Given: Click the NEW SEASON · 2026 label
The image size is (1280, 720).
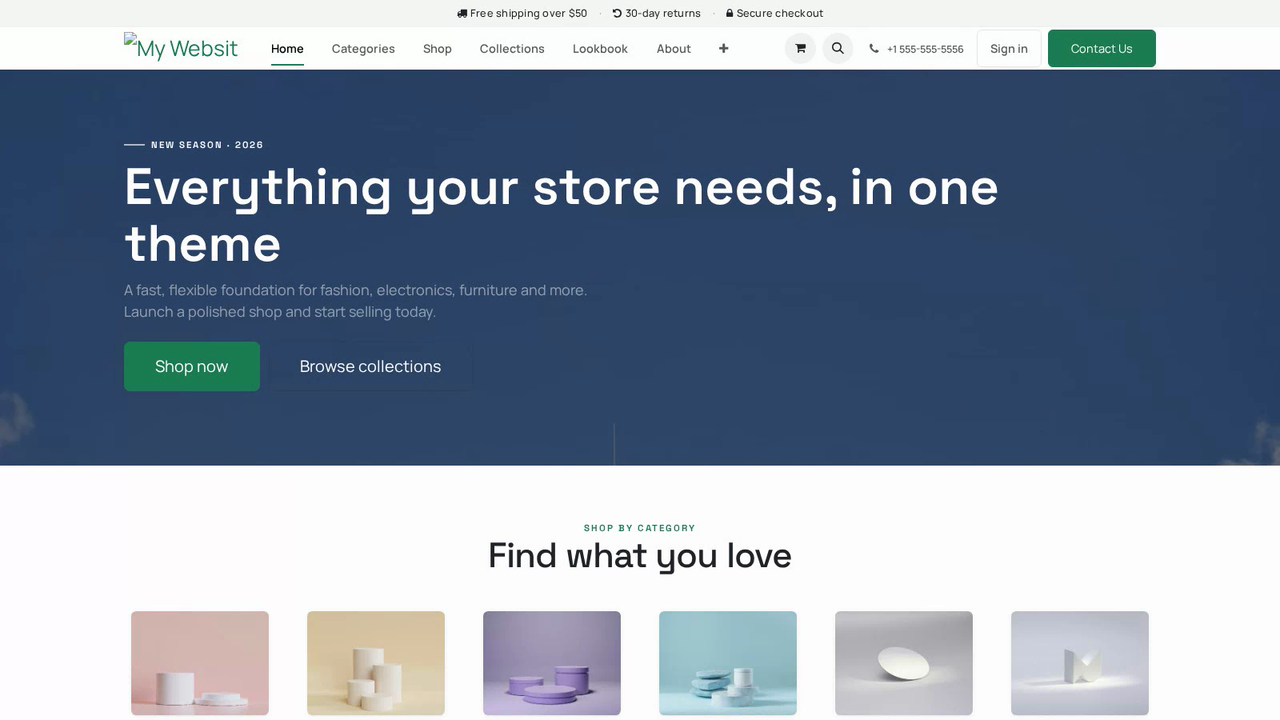Looking at the screenshot, I should pyautogui.click(x=207, y=145).
